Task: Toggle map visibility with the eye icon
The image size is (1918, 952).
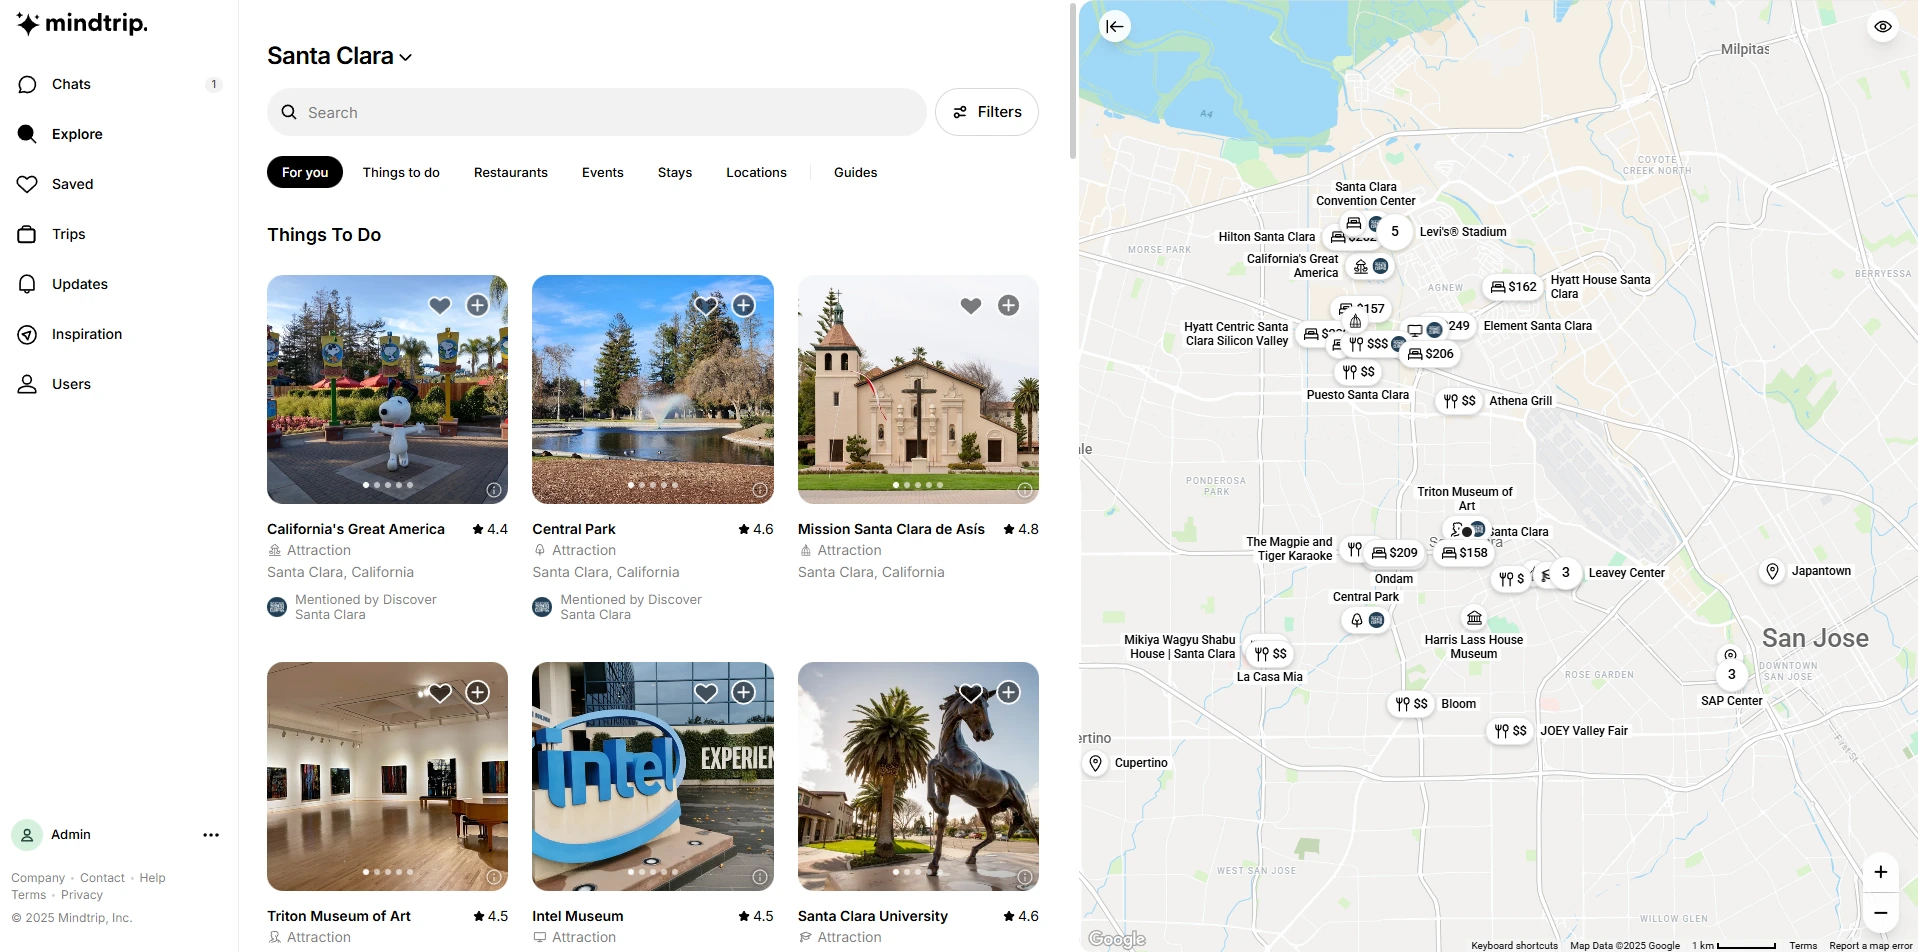Action: (x=1883, y=26)
